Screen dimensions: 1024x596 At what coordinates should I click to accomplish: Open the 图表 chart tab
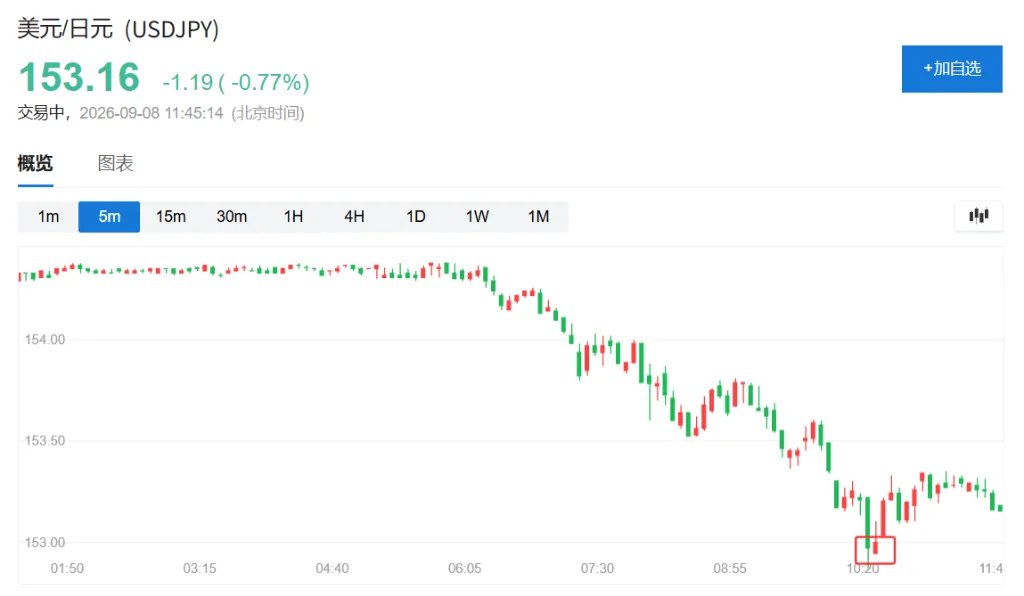[116, 163]
